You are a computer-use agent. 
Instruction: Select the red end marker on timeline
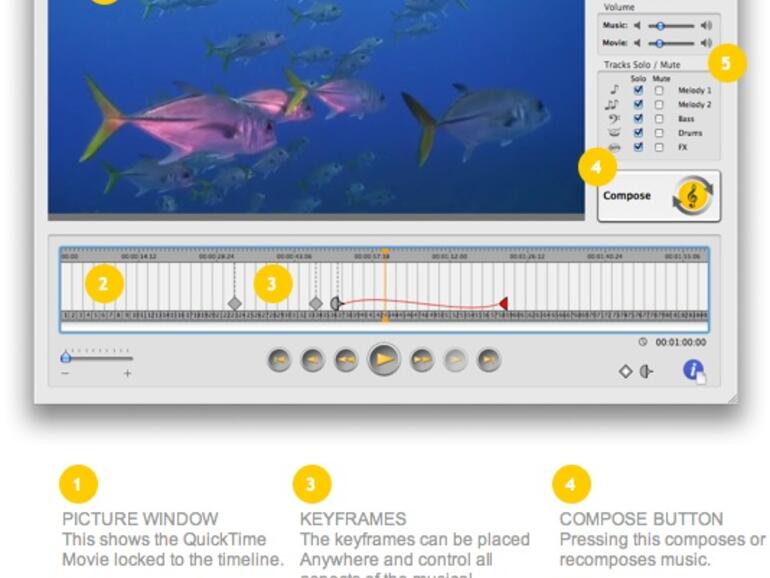pyautogui.click(x=503, y=303)
